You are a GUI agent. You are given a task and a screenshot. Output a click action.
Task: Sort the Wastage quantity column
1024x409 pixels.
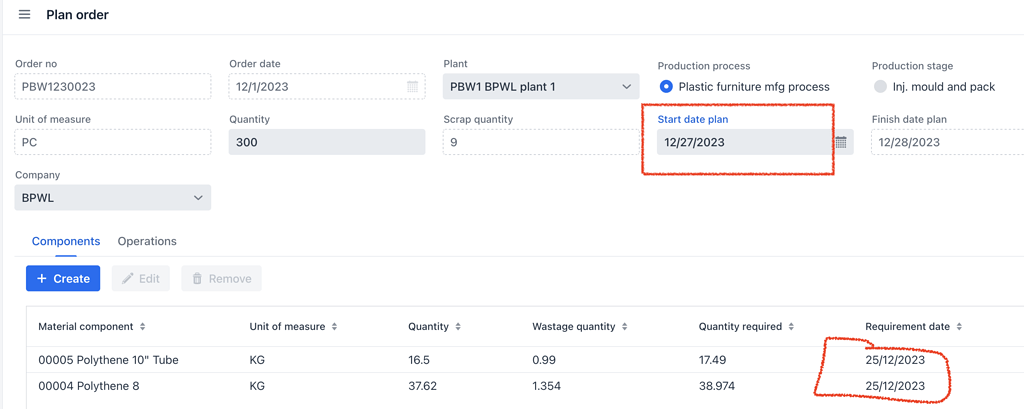[624, 327]
